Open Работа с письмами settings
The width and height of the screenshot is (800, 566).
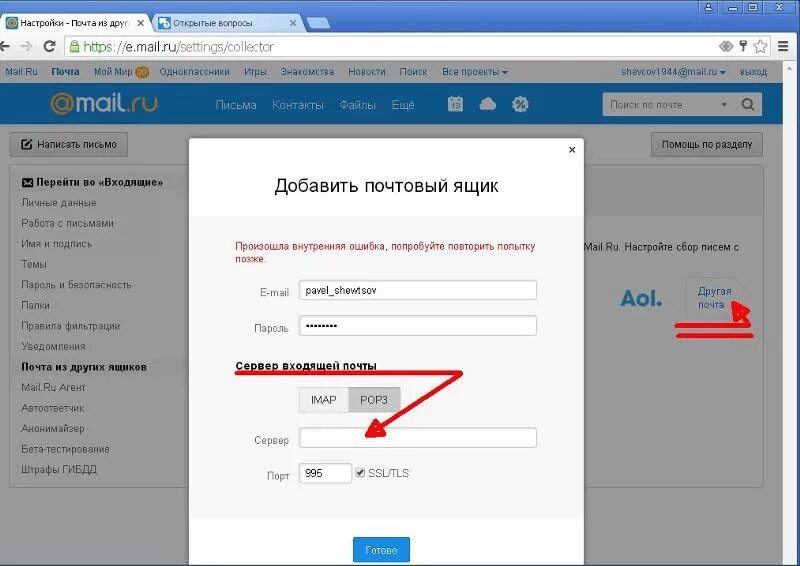pos(67,223)
